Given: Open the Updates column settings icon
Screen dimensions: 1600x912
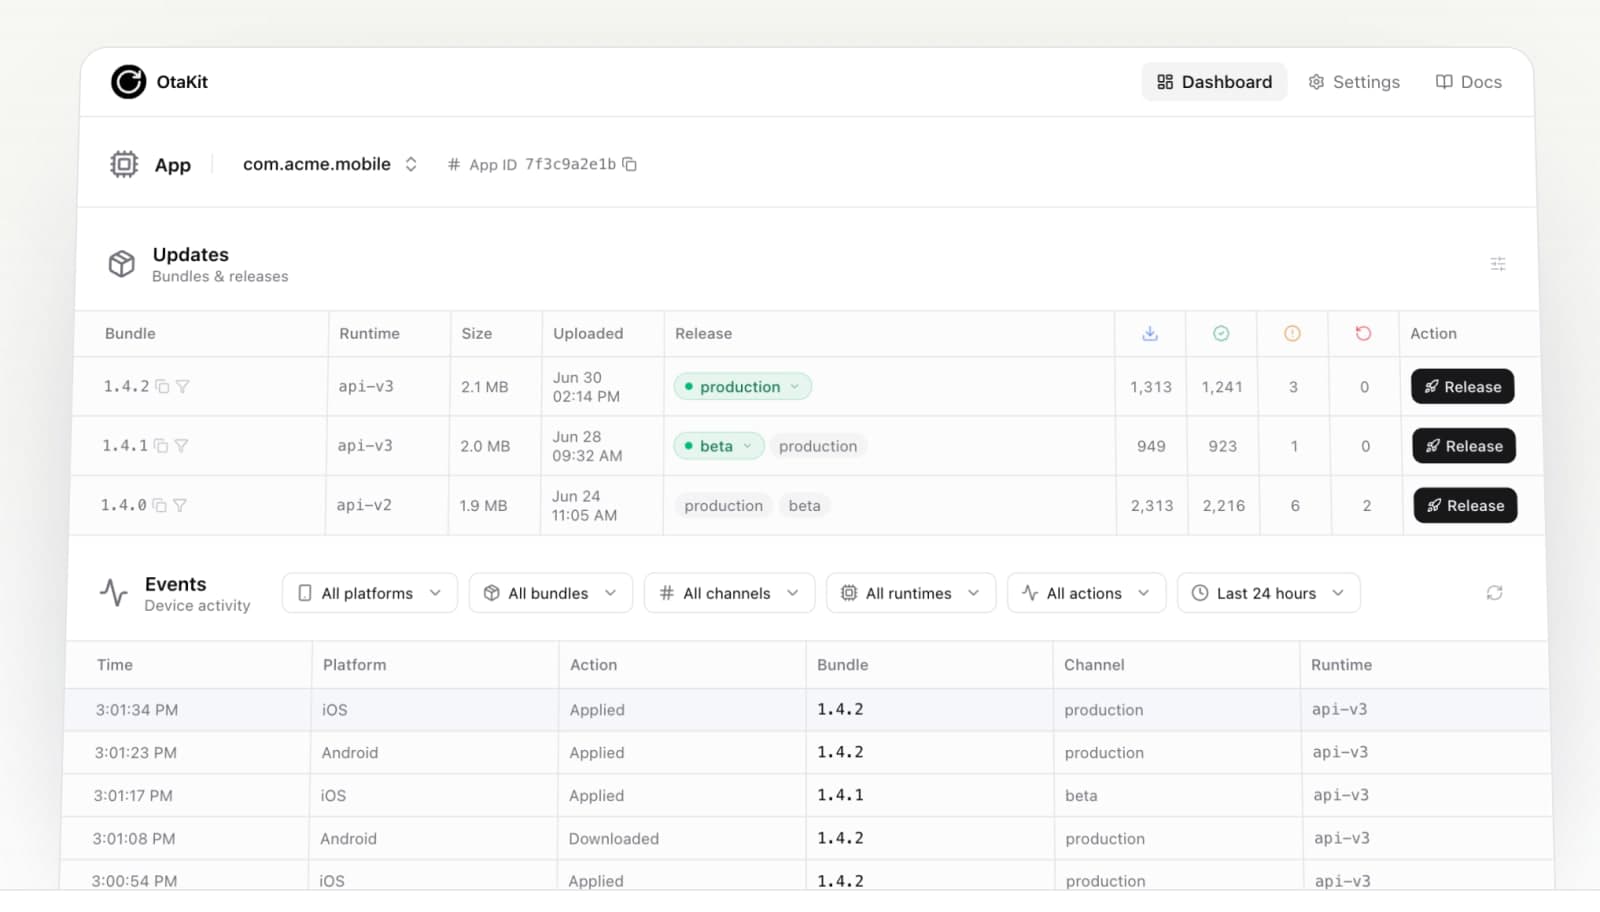Looking at the screenshot, I should click(x=1498, y=264).
